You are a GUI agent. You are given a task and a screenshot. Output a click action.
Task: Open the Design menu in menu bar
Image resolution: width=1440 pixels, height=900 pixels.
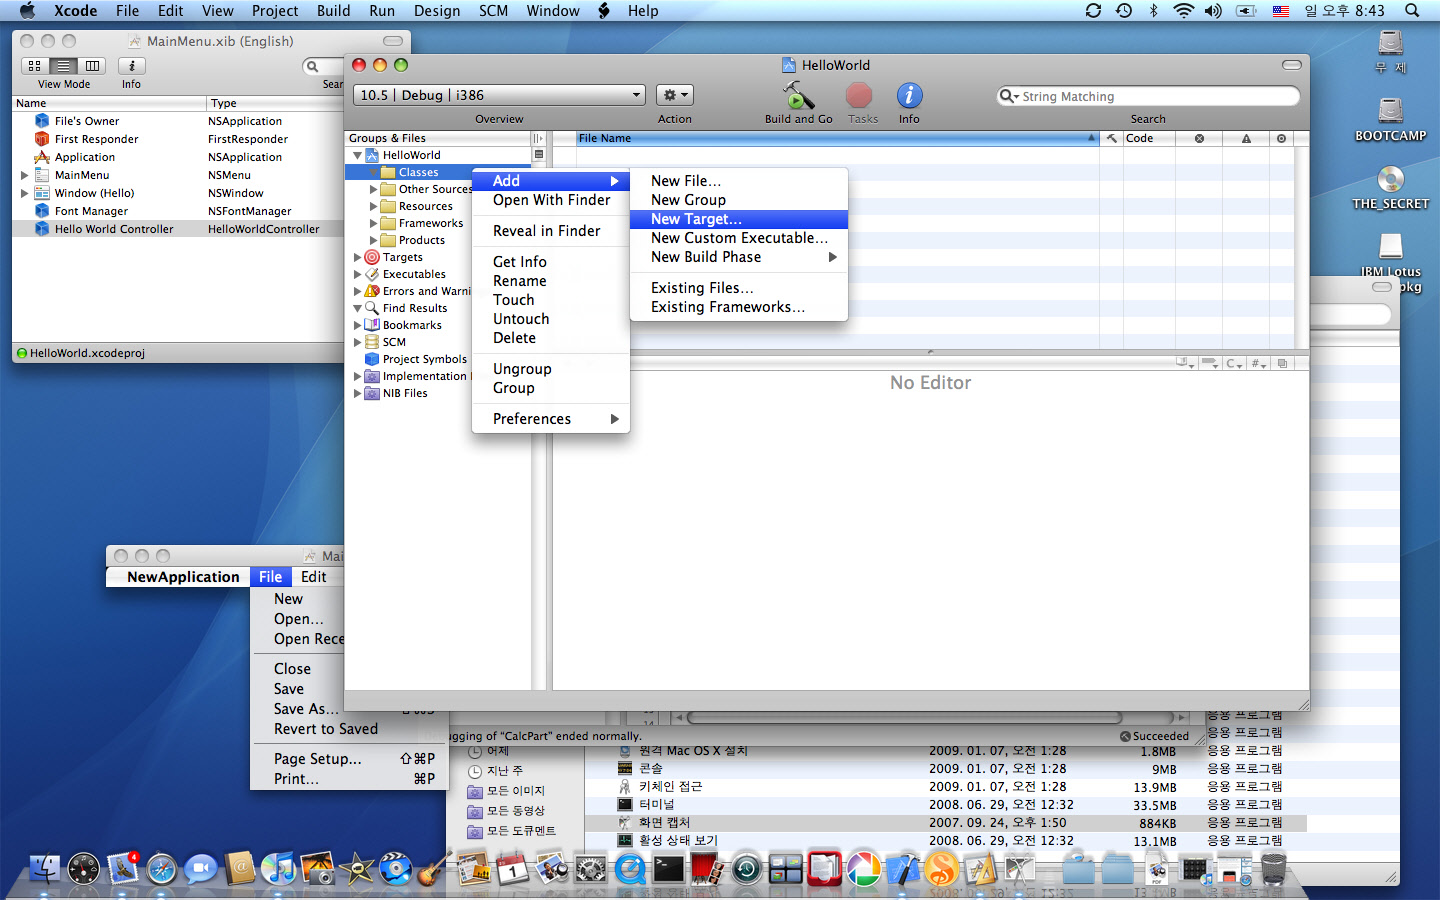pyautogui.click(x=437, y=11)
